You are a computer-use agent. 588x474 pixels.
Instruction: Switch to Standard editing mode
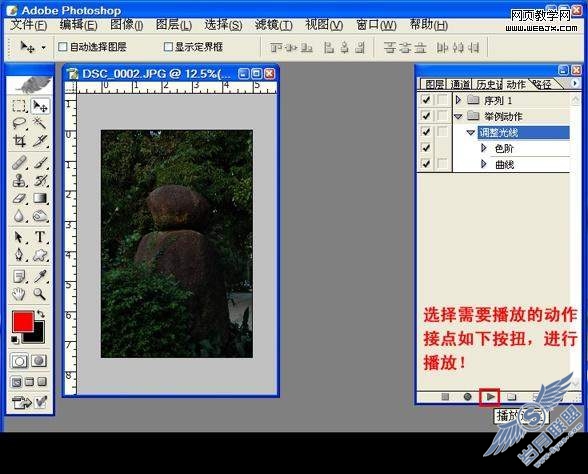[19, 361]
